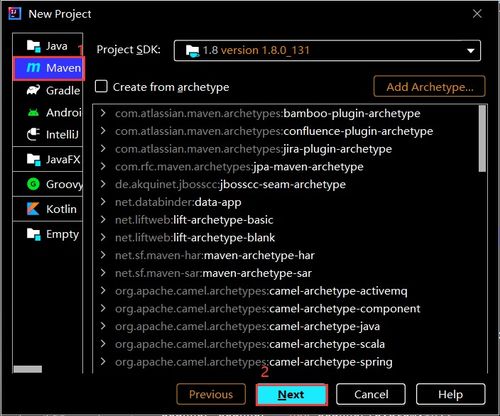The height and width of the screenshot is (416, 500).
Task: Select the Java project type icon
Action: click(33, 46)
